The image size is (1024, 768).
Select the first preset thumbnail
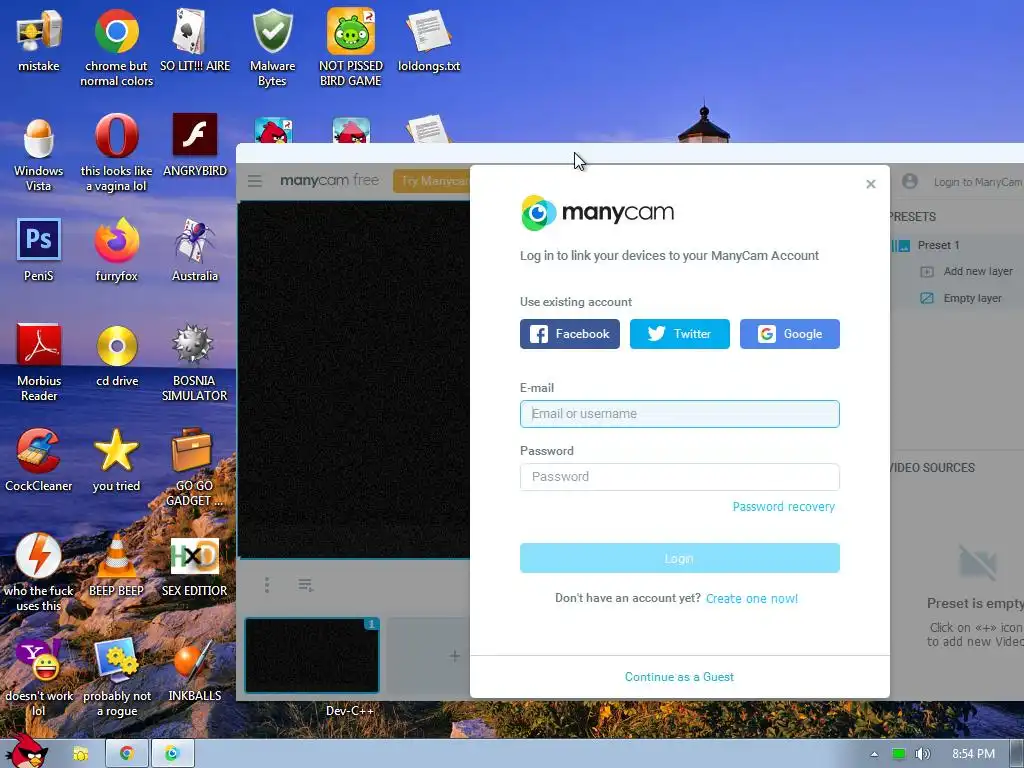pyautogui.click(x=312, y=655)
